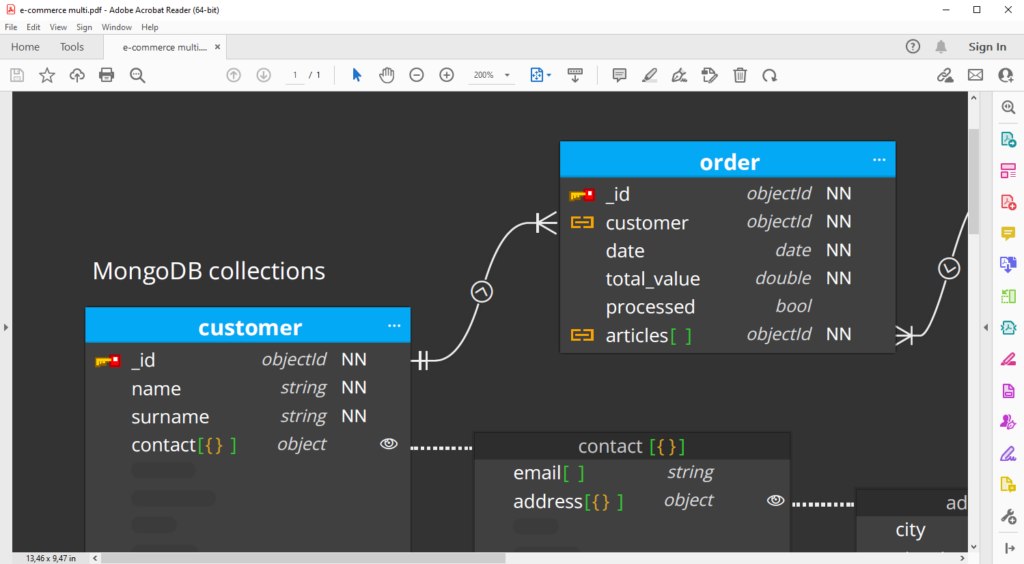
Task: Open the View menu
Action: point(58,27)
